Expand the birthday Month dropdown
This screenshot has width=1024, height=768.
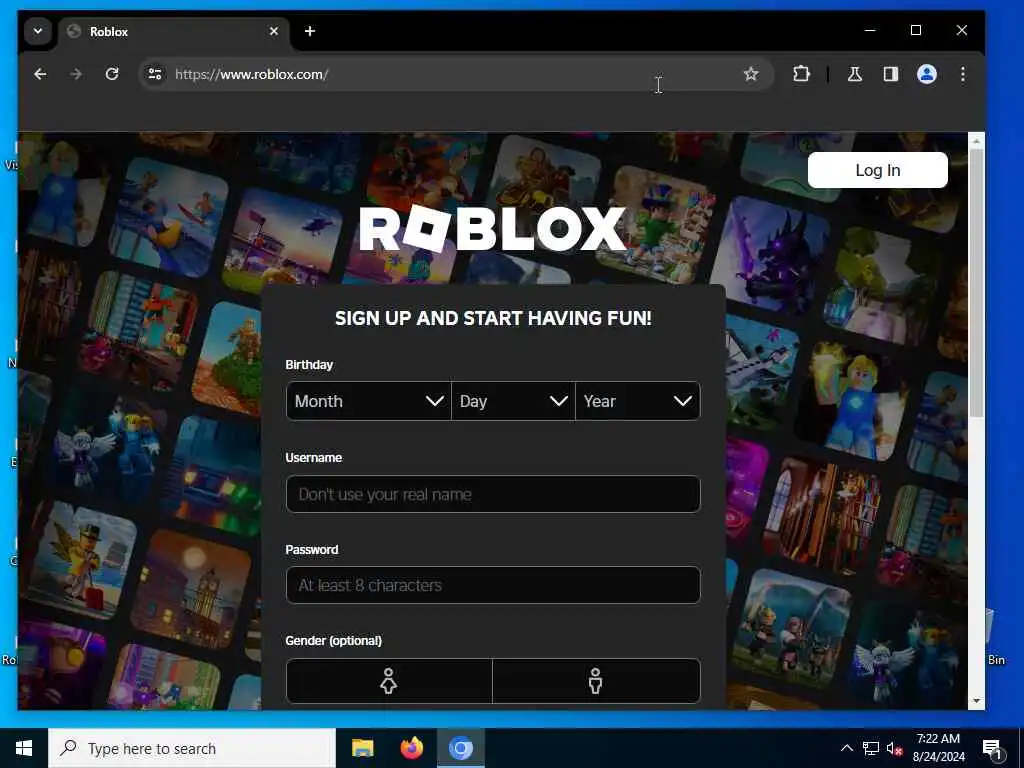pyautogui.click(x=368, y=401)
